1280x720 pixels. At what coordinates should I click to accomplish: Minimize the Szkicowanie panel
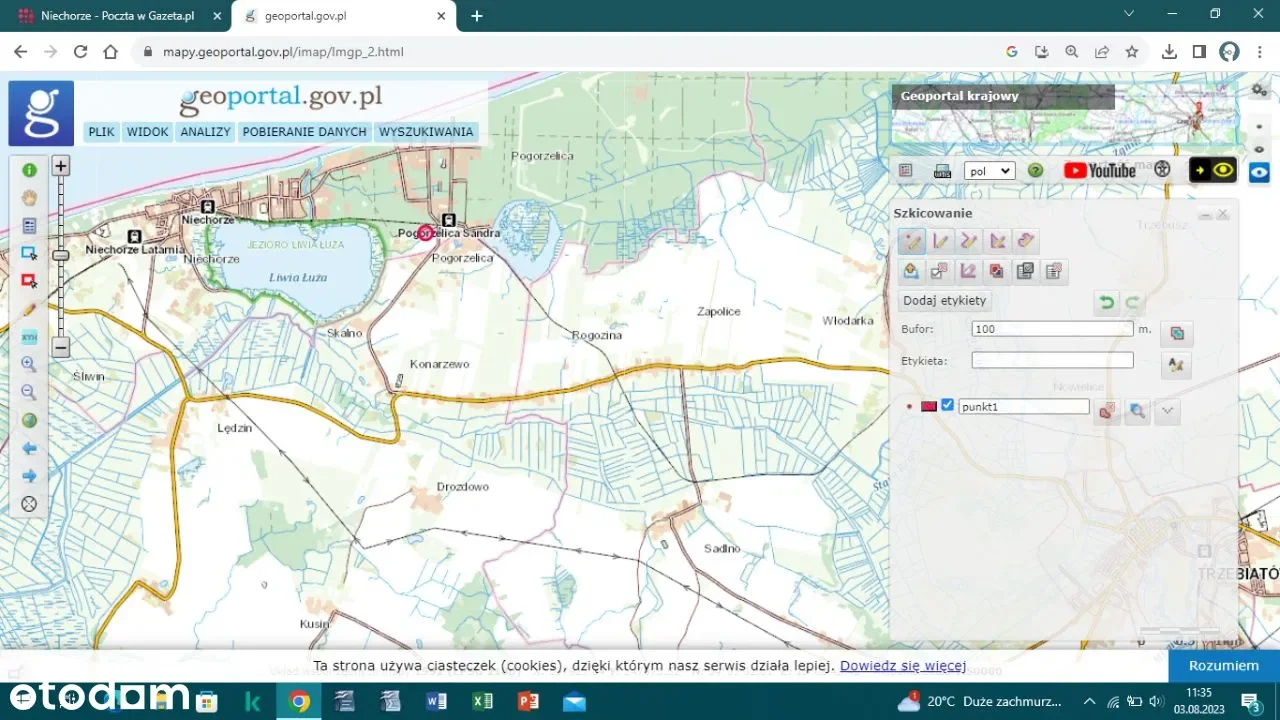tap(1206, 215)
